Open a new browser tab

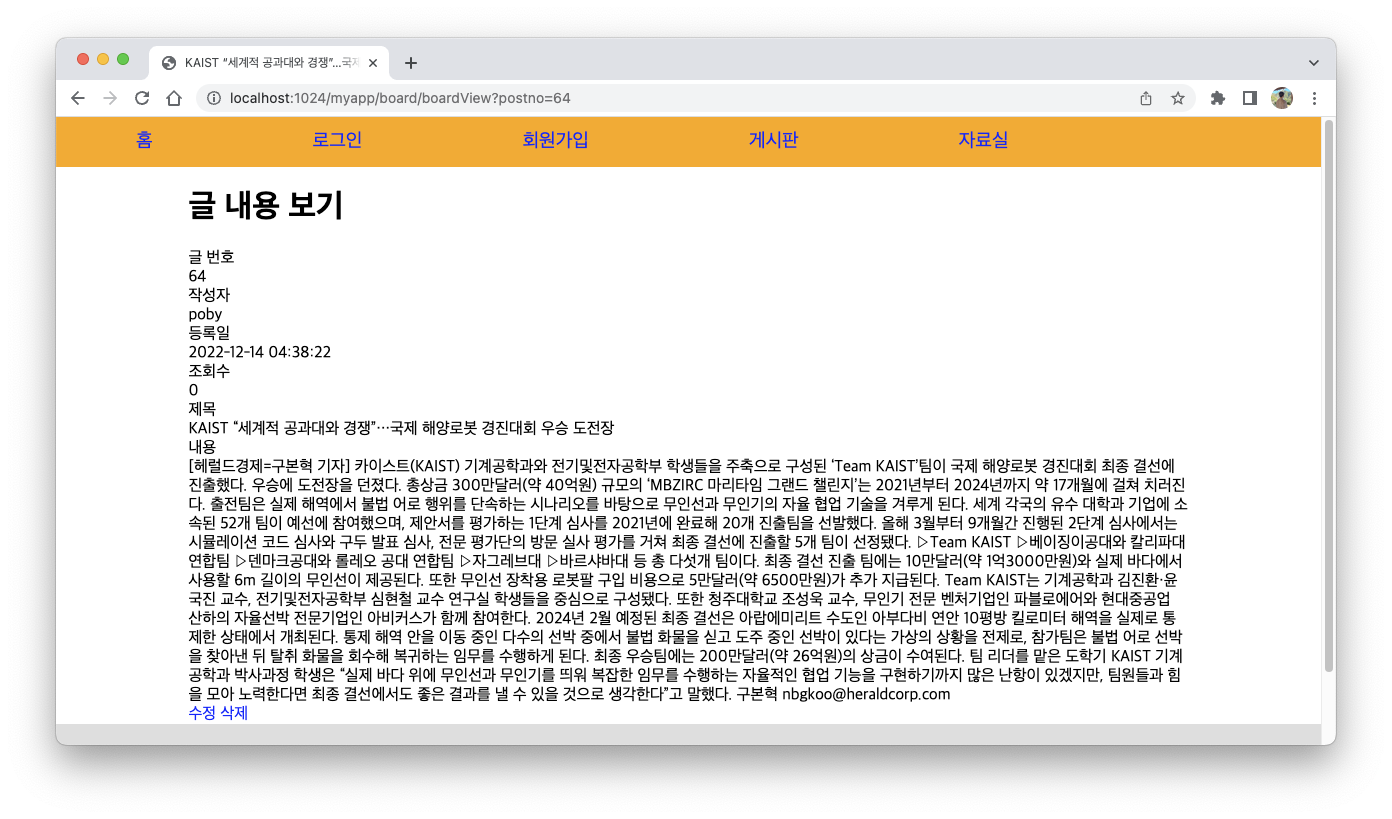(410, 63)
